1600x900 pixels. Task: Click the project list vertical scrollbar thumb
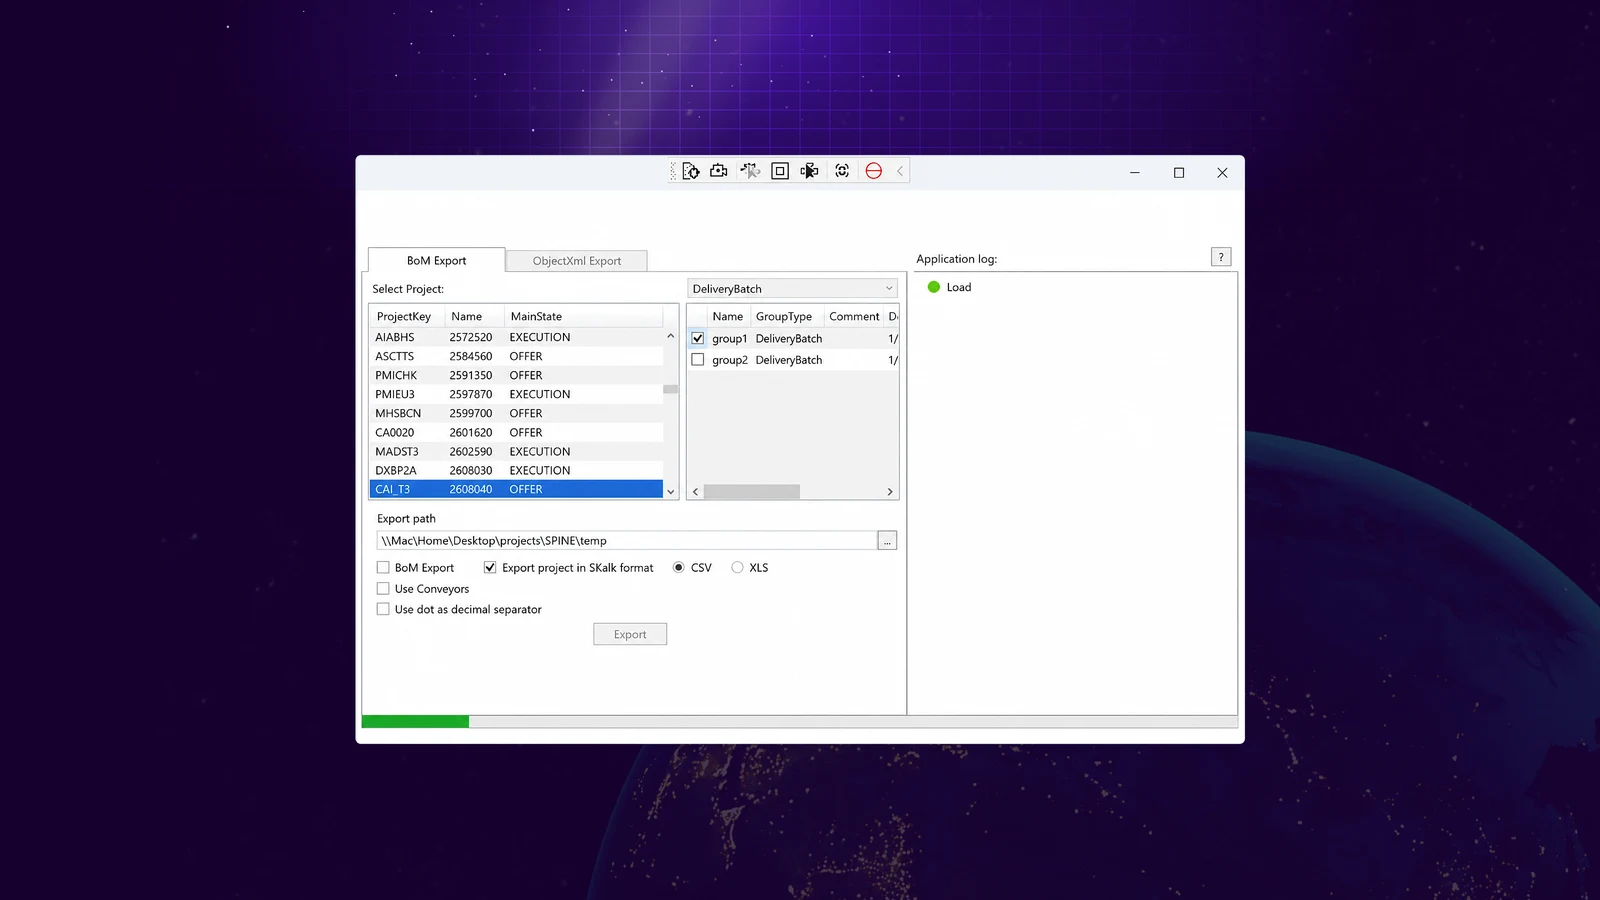[x=670, y=389]
